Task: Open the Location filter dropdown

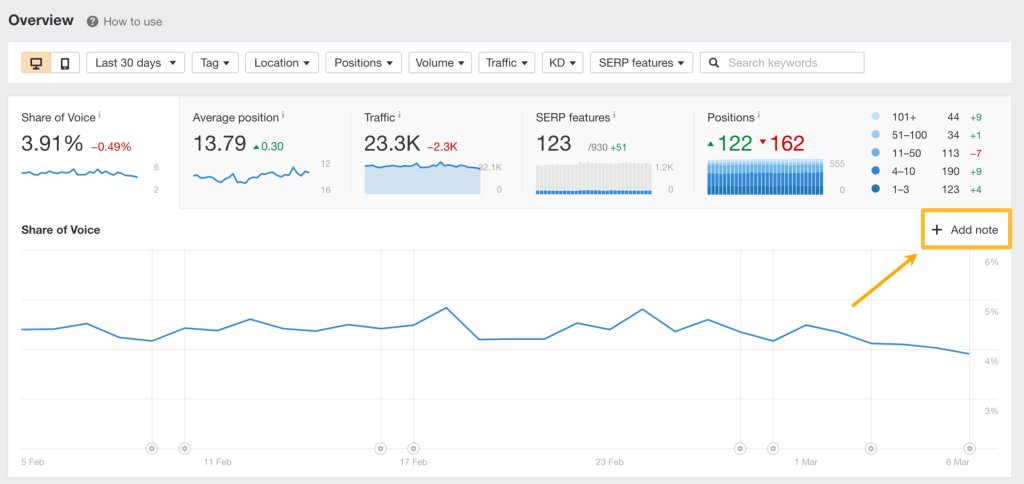Action: click(282, 63)
